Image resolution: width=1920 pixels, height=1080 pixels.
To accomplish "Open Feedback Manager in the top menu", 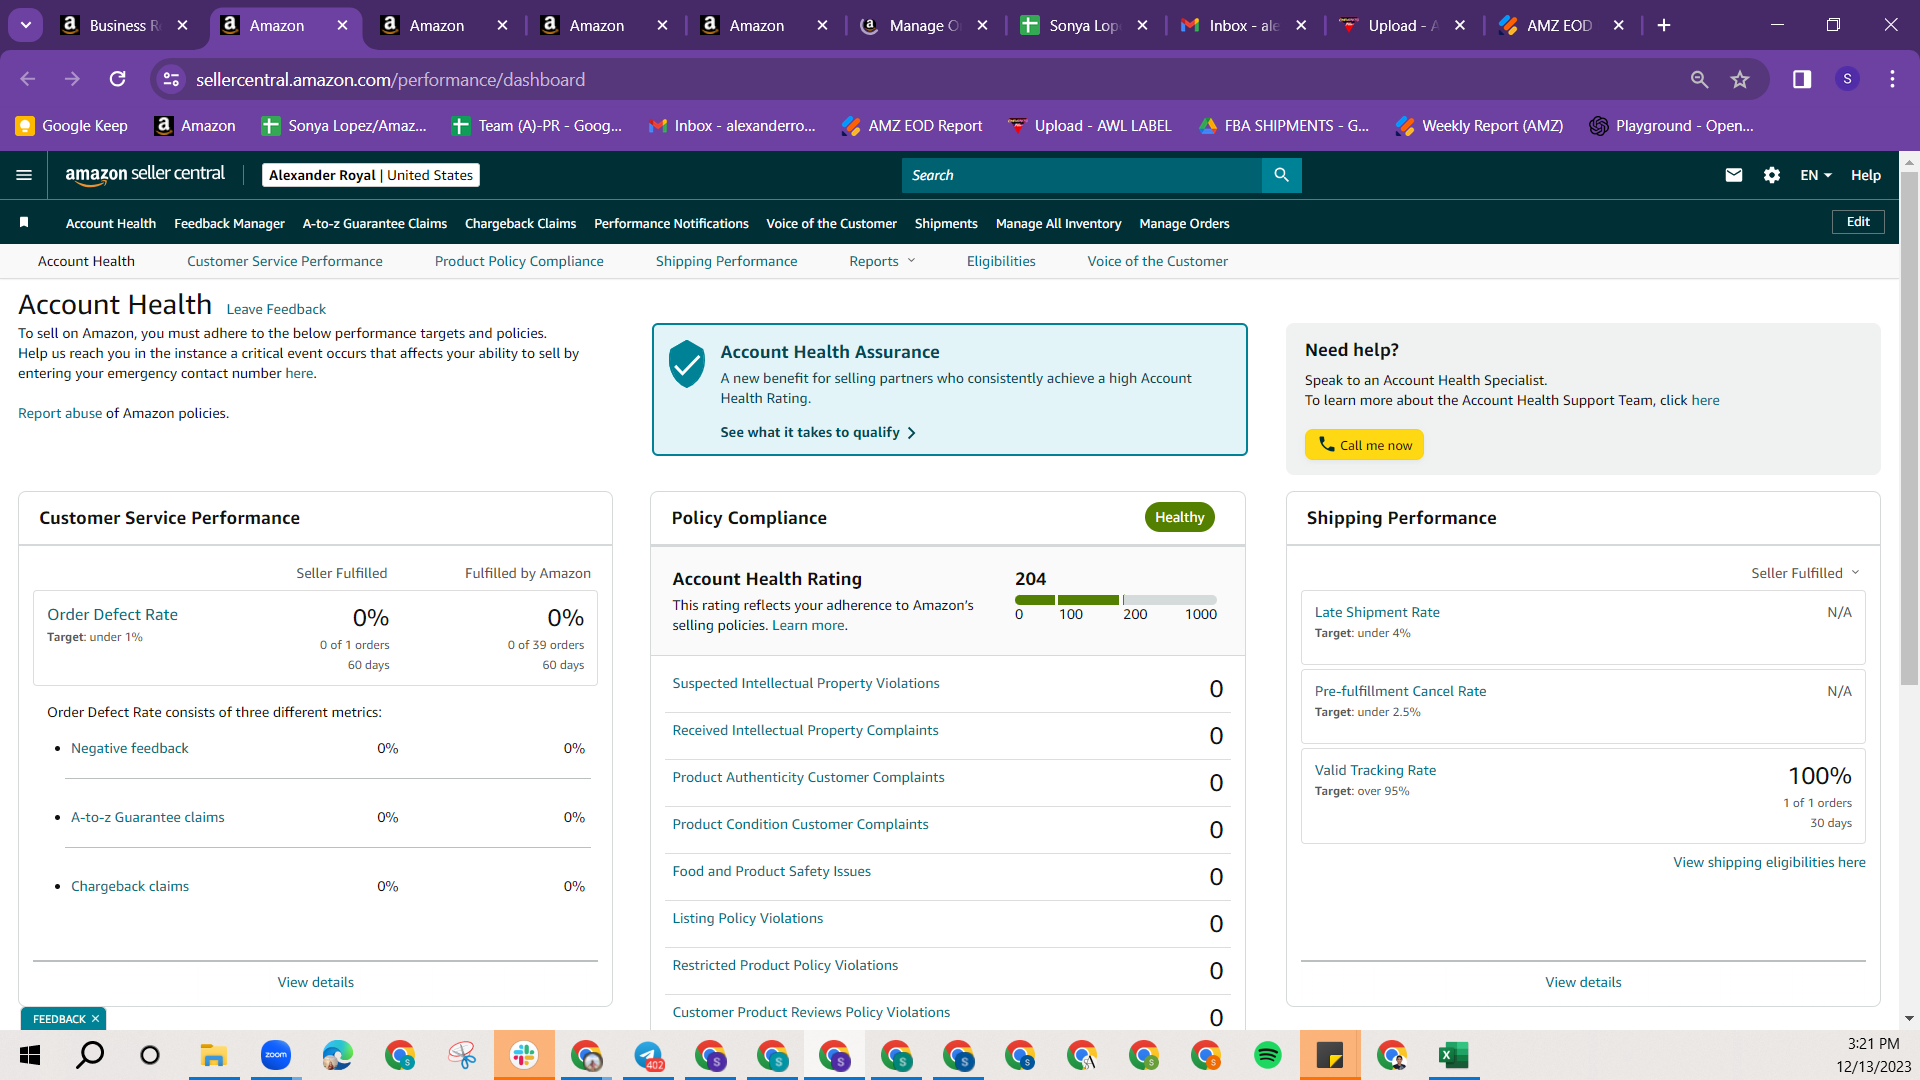I will pos(229,223).
